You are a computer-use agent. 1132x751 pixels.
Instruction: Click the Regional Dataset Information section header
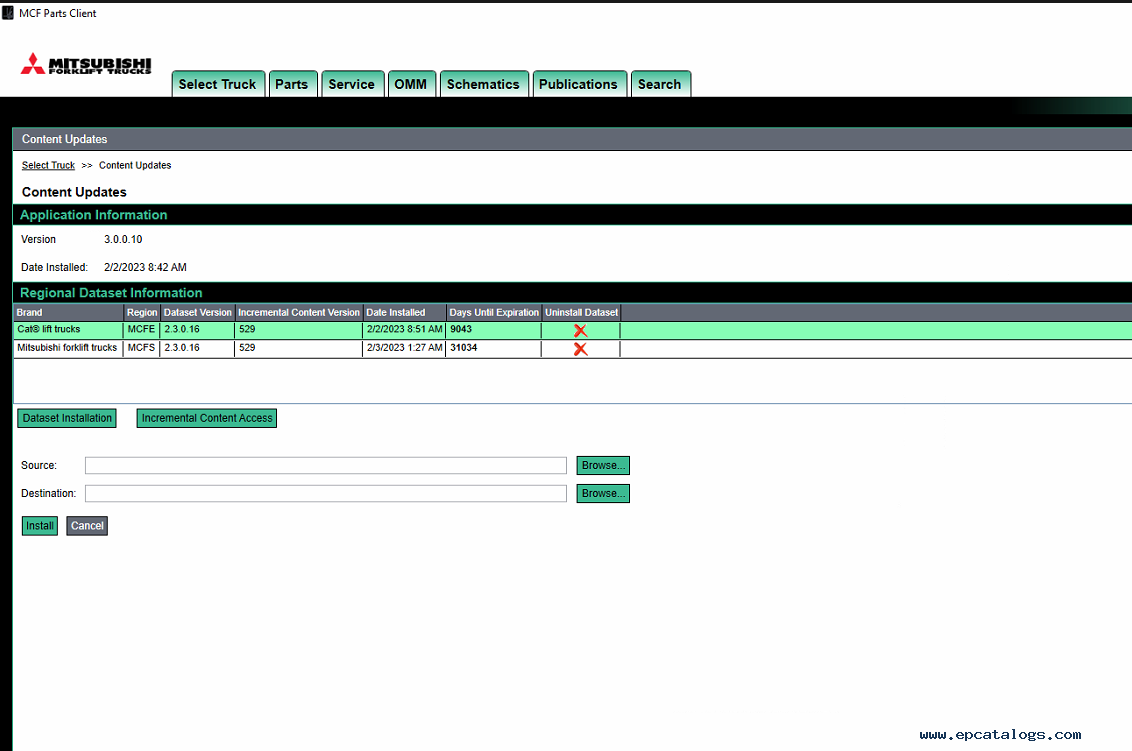point(572,293)
